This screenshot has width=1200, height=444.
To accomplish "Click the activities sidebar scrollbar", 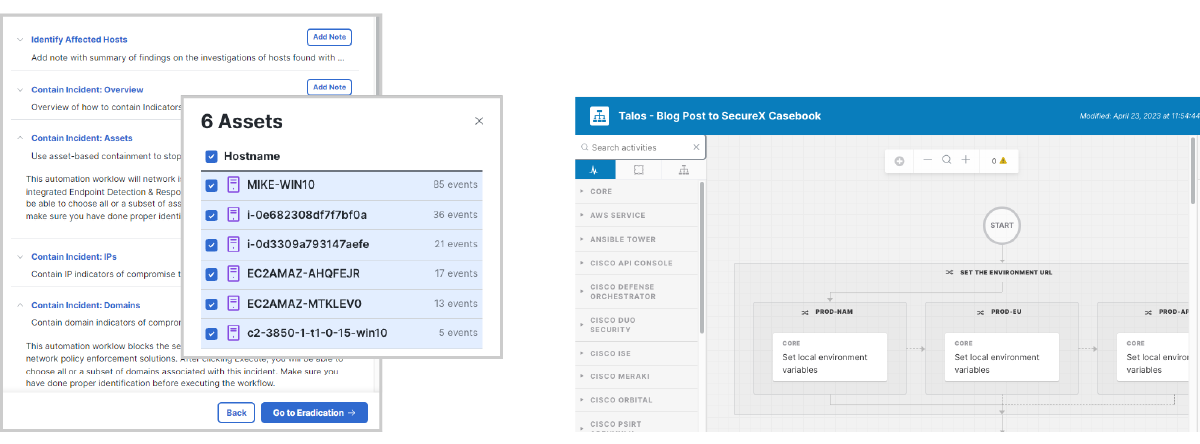I will (x=701, y=258).
